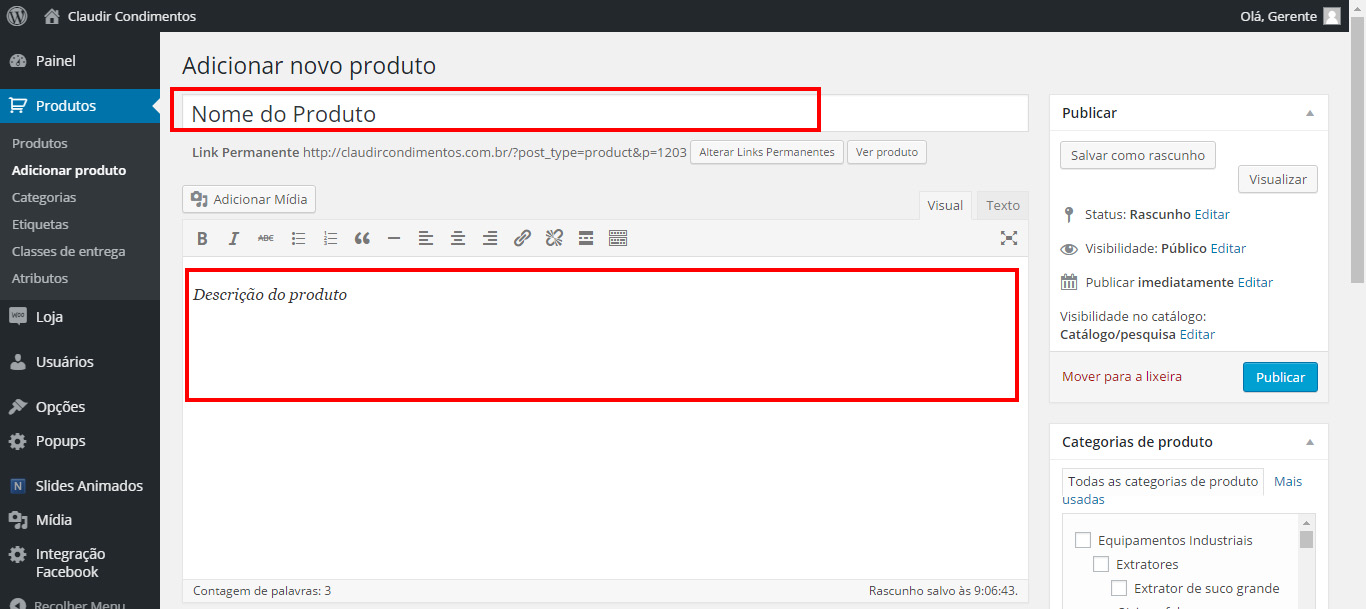Click Salvar como rascunho button
Screen dimensions: 1366x609
1137,155
